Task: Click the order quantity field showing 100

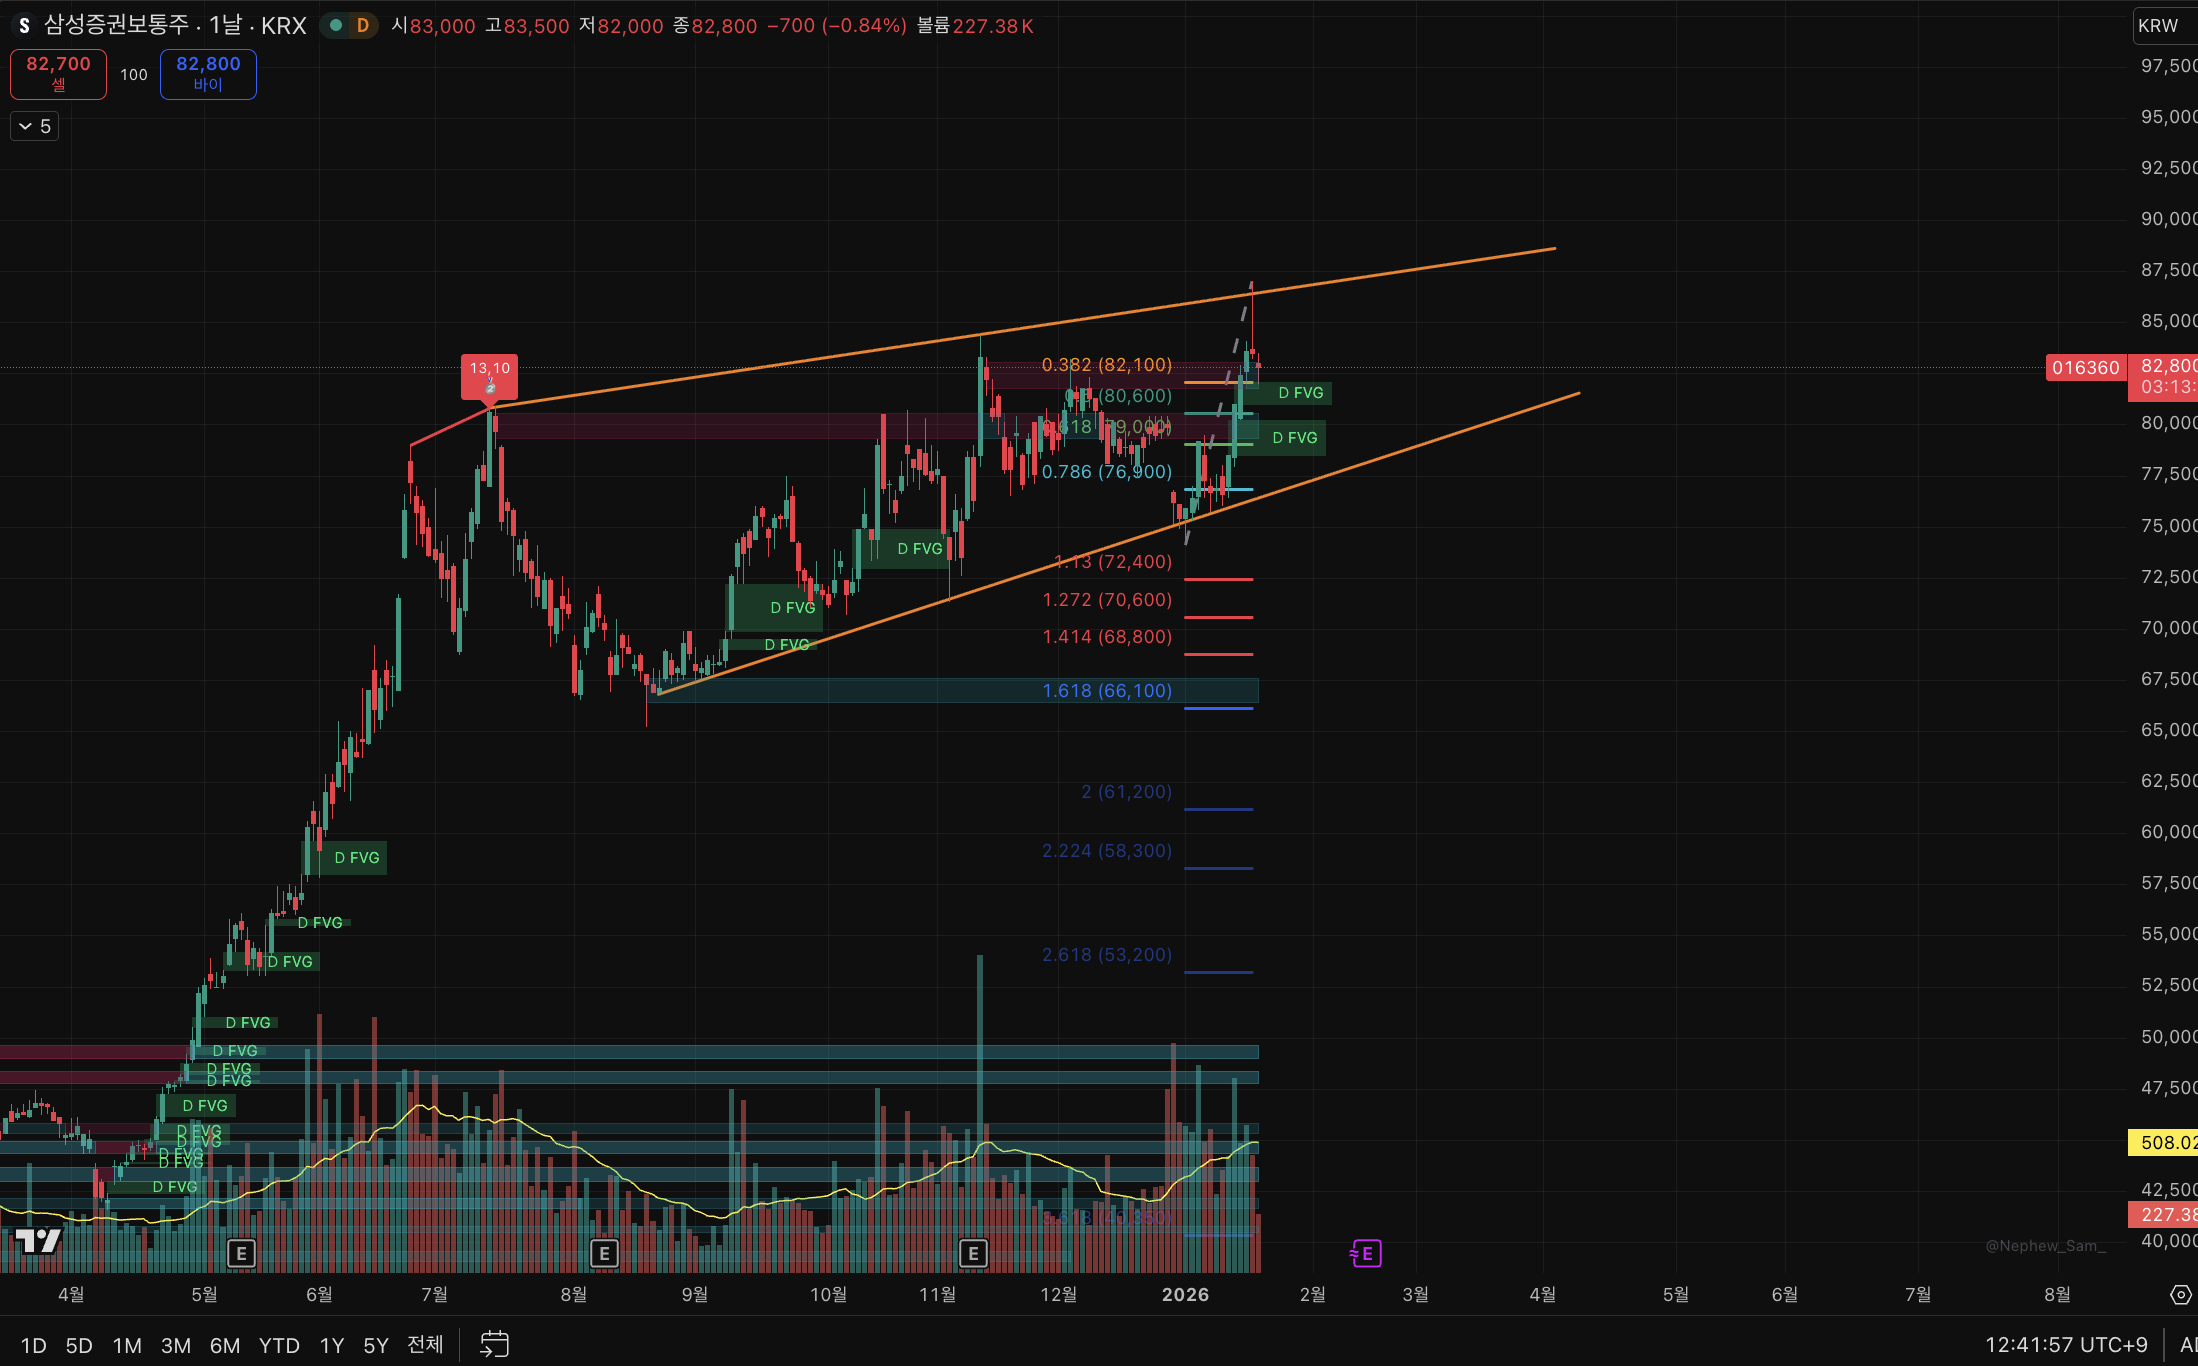Action: 133,75
